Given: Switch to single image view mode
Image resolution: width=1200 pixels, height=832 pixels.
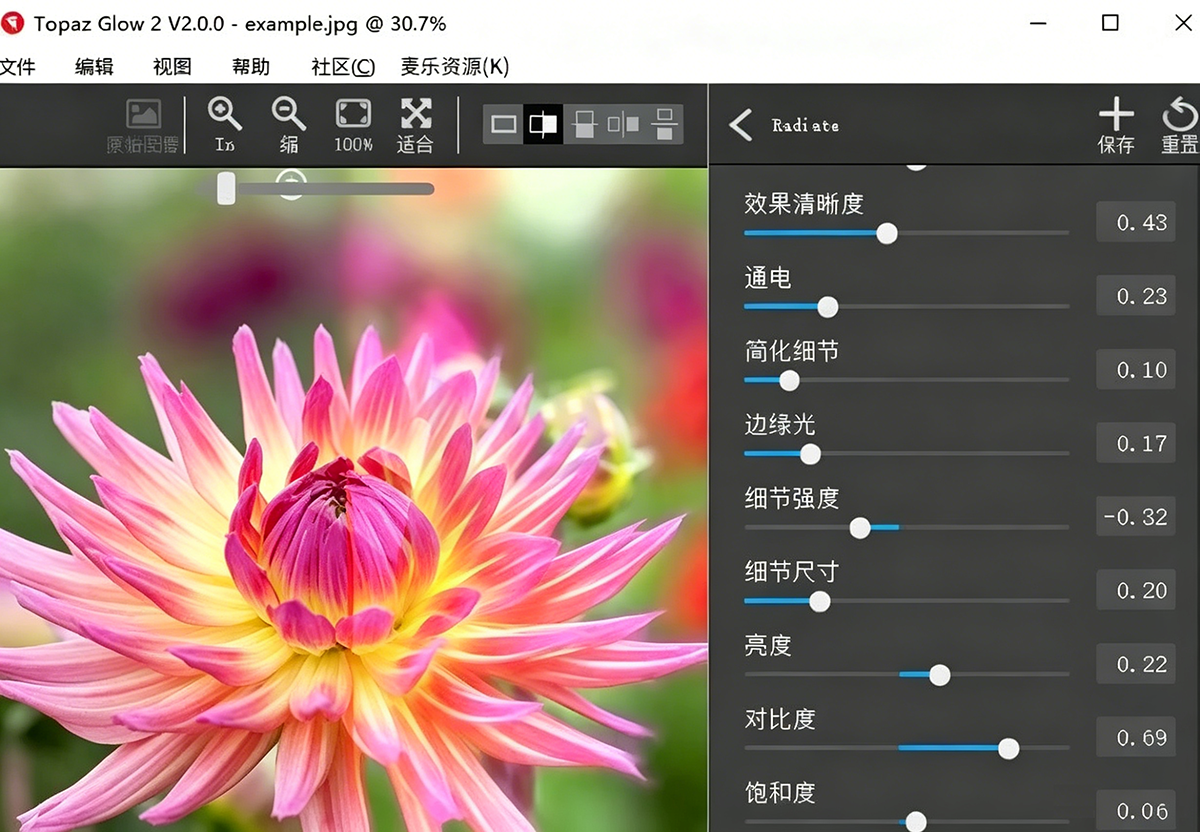Looking at the screenshot, I should click(504, 125).
